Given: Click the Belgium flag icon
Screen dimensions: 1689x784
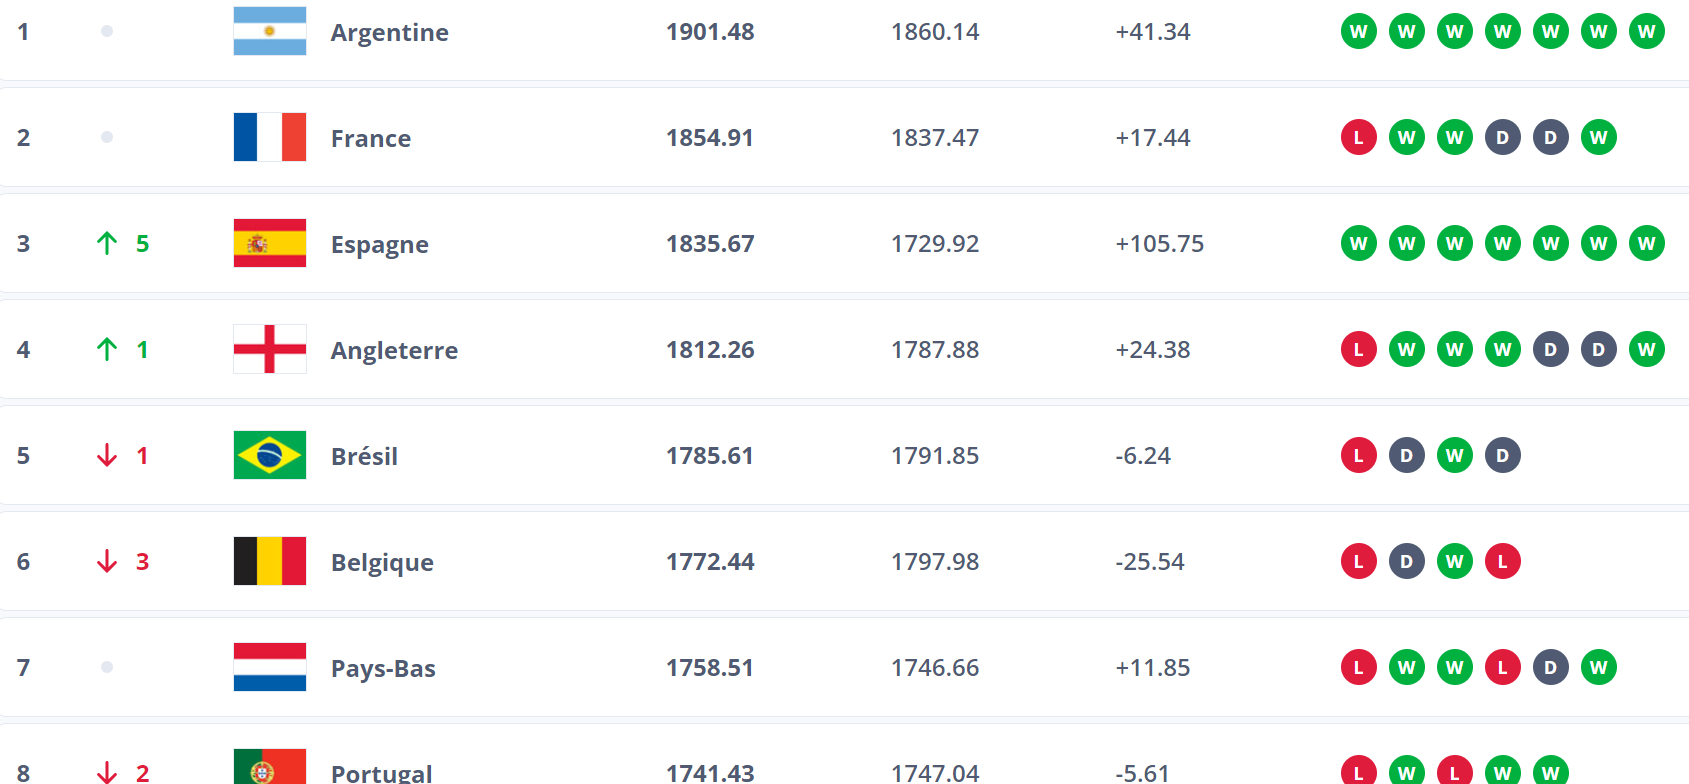Looking at the screenshot, I should 269,561.
